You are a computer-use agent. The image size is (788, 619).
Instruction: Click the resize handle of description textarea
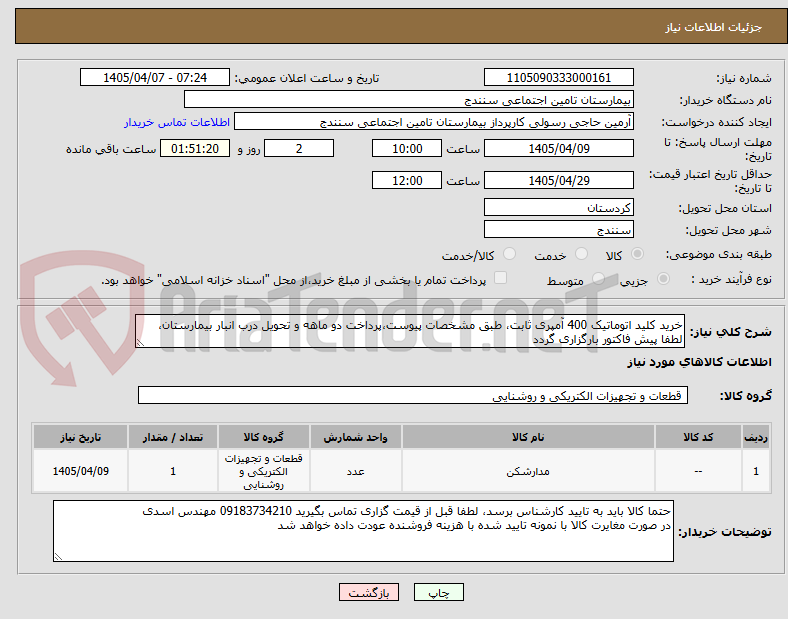(140, 343)
